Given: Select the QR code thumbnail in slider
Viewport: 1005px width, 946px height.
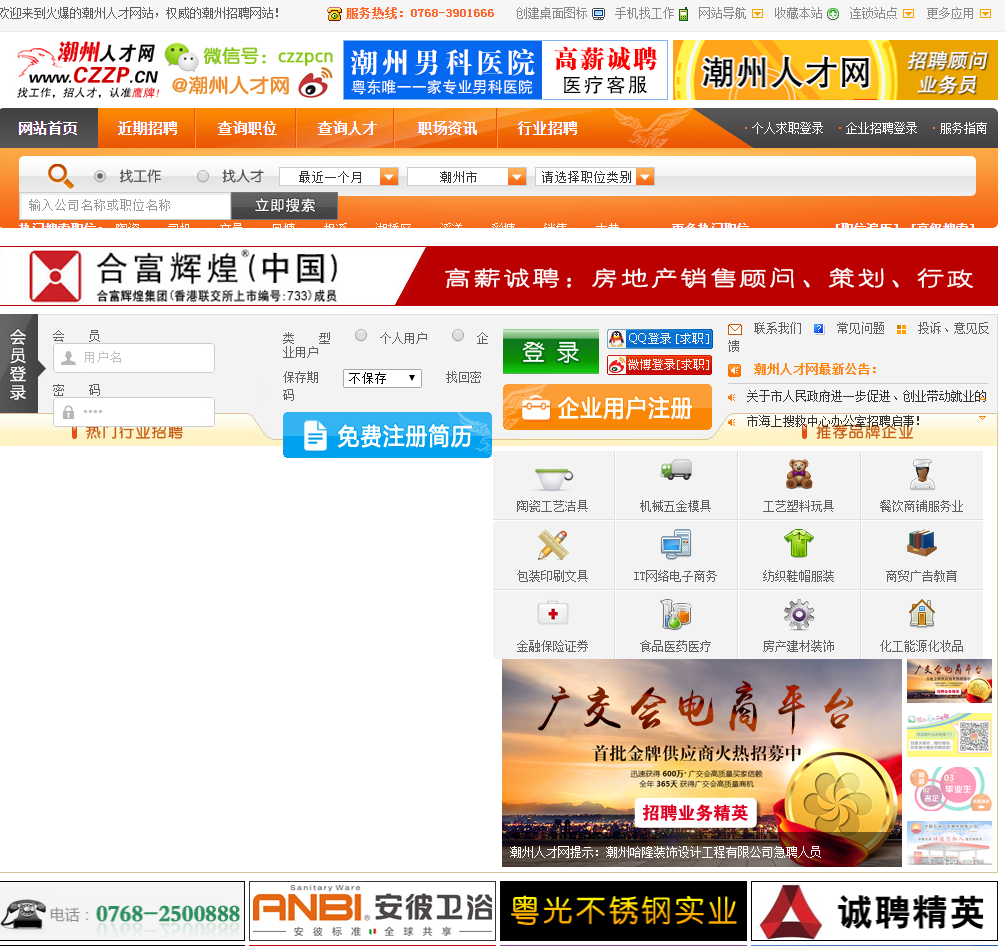Looking at the screenshot, I should [949, 736].
